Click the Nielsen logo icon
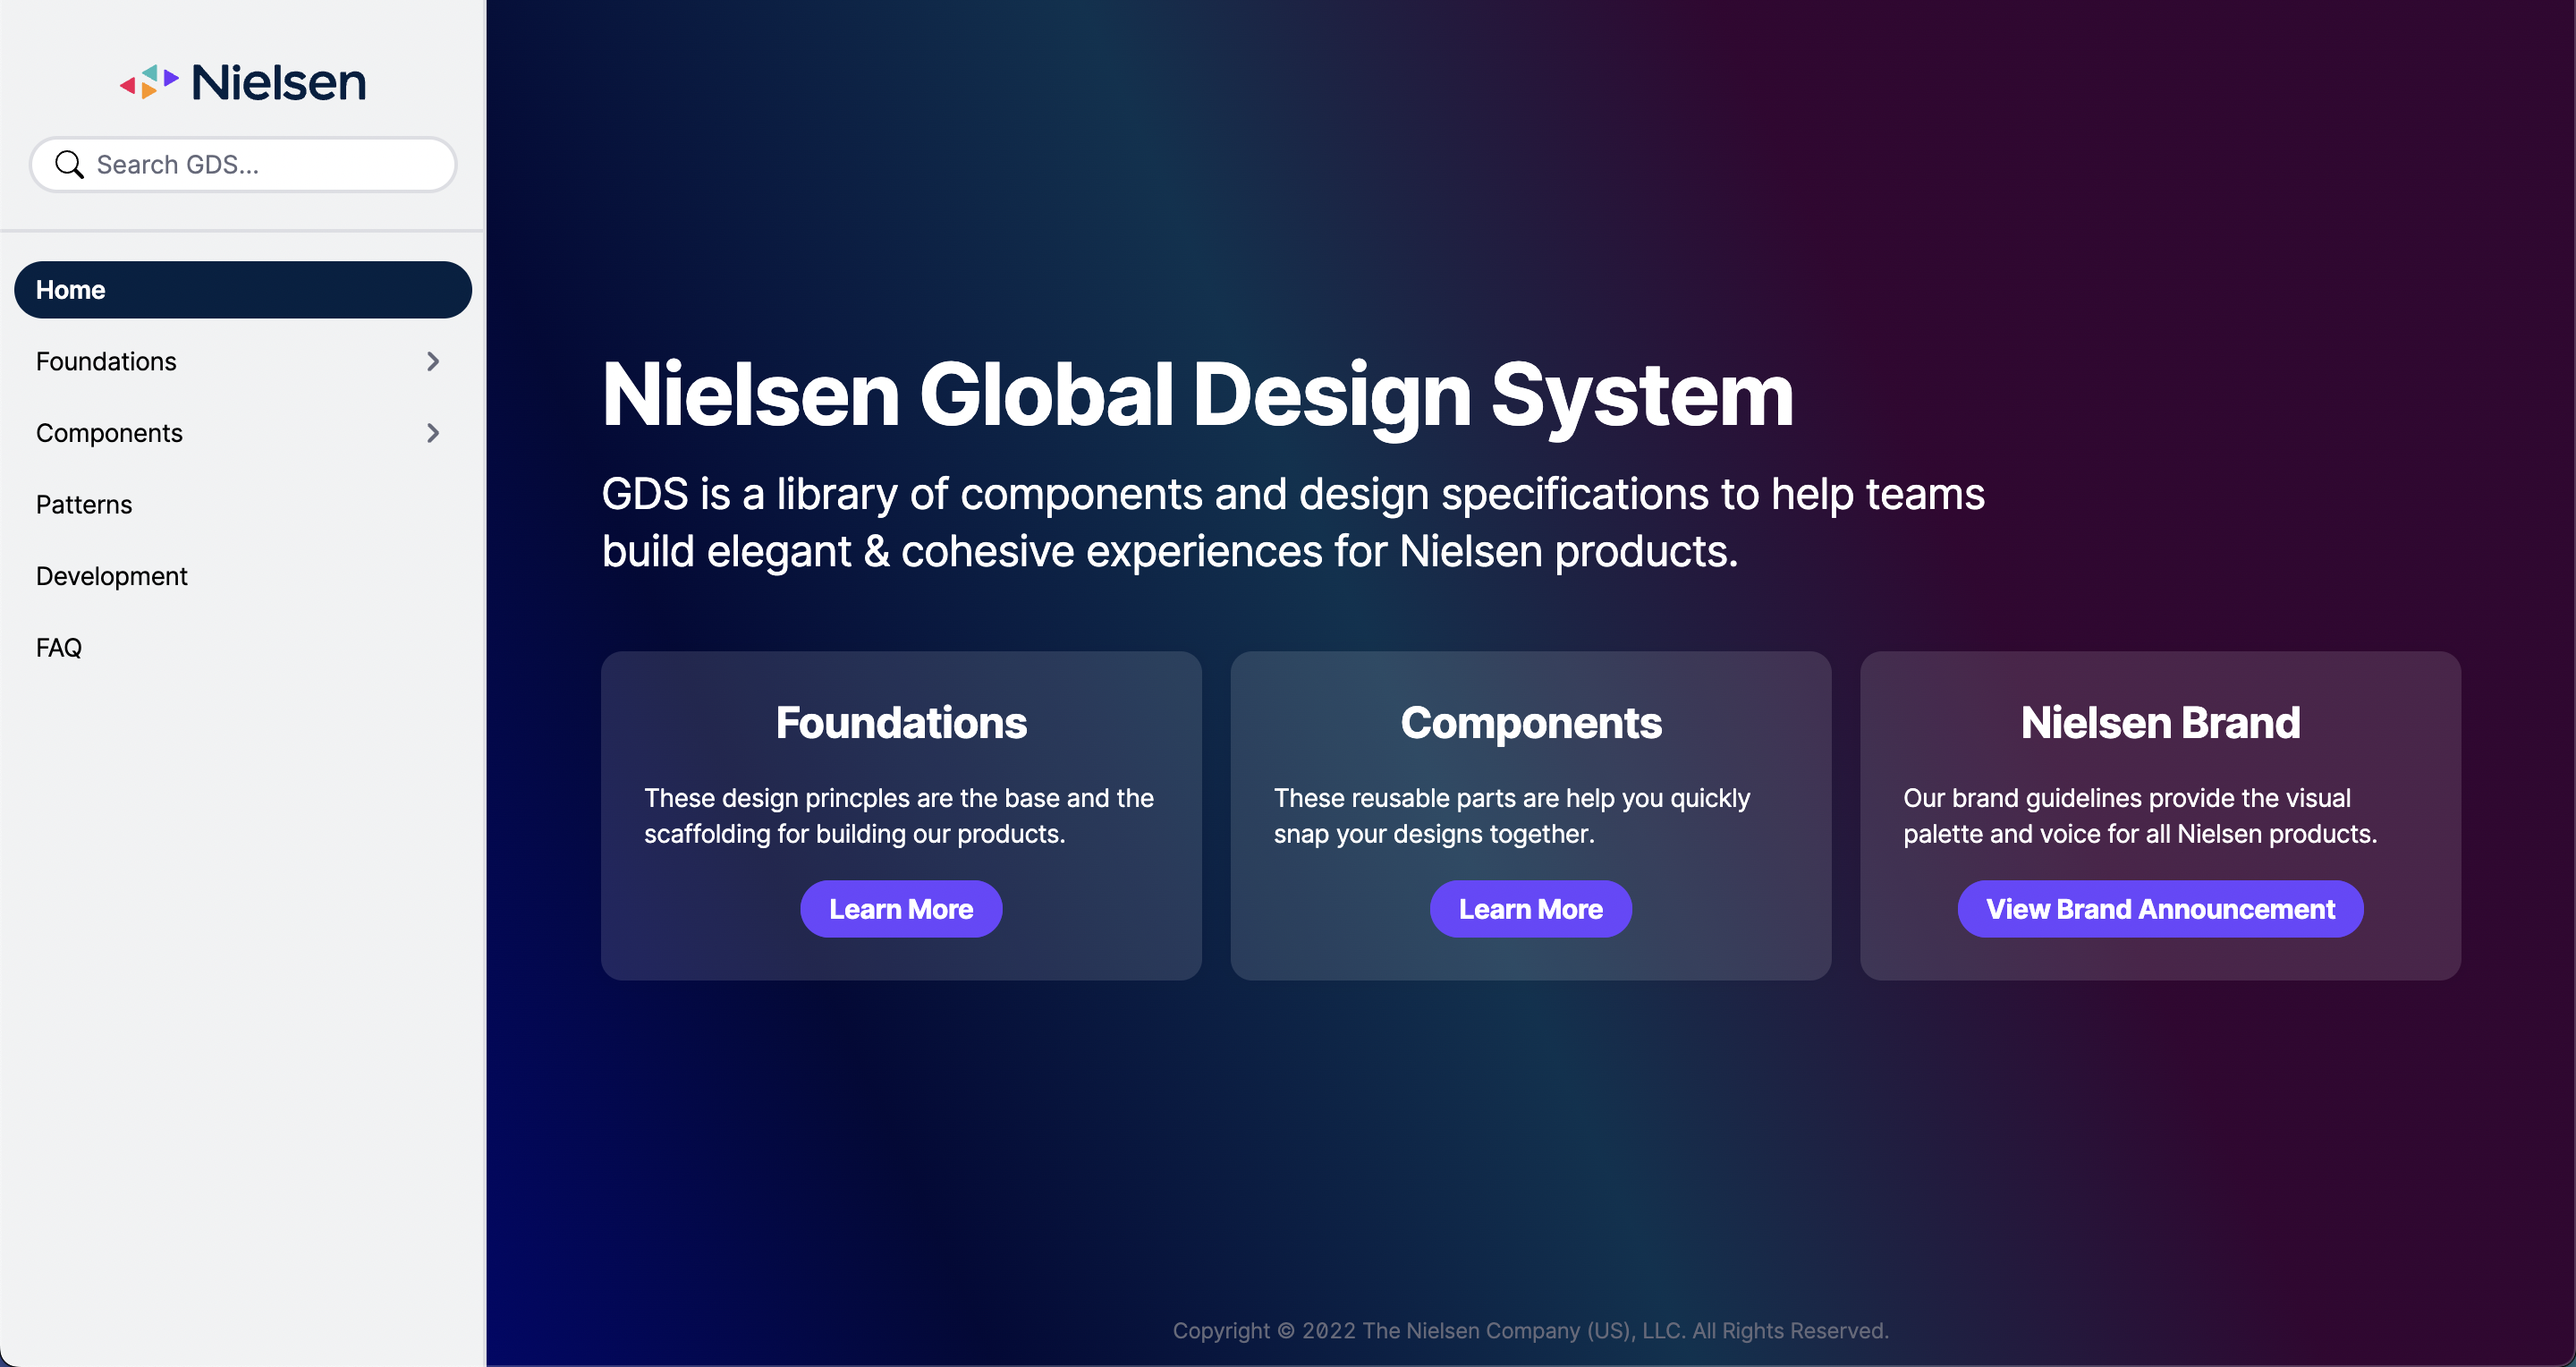Screen dimensions: 2576x1367 (149, 82)
